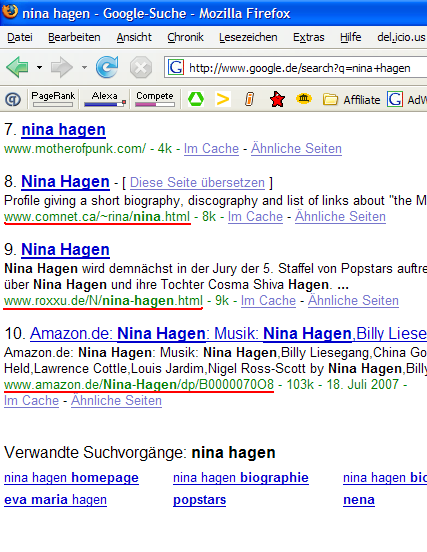Focus the URL address field
Image resolution: width=427 pixels, height=552 pixels.
click(x=300, y=68)
